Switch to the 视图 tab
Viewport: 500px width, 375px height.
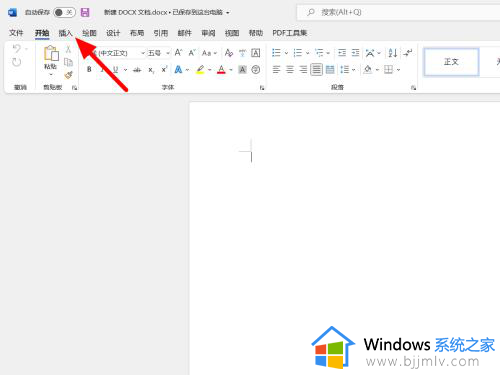(x=232, y=33)
